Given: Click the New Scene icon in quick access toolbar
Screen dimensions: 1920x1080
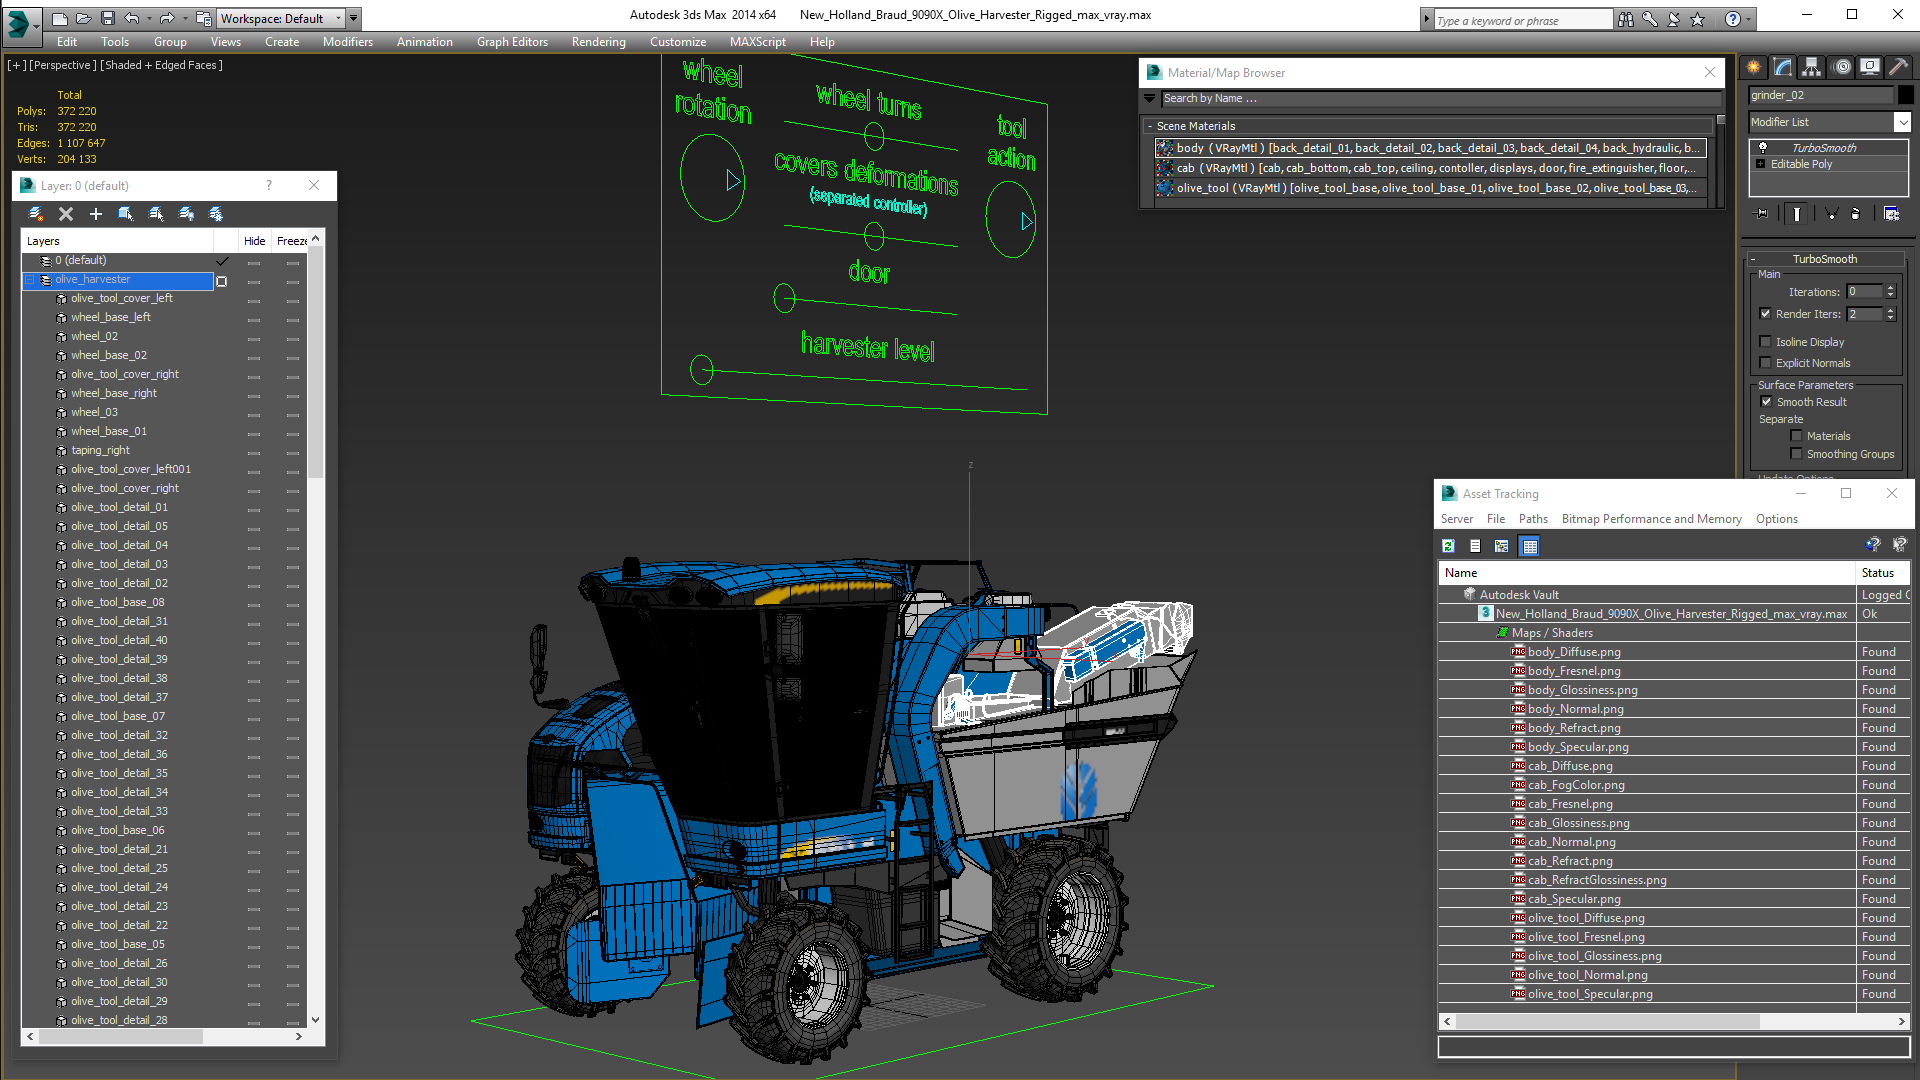Looking at the screenshot, I should point(60,18).
